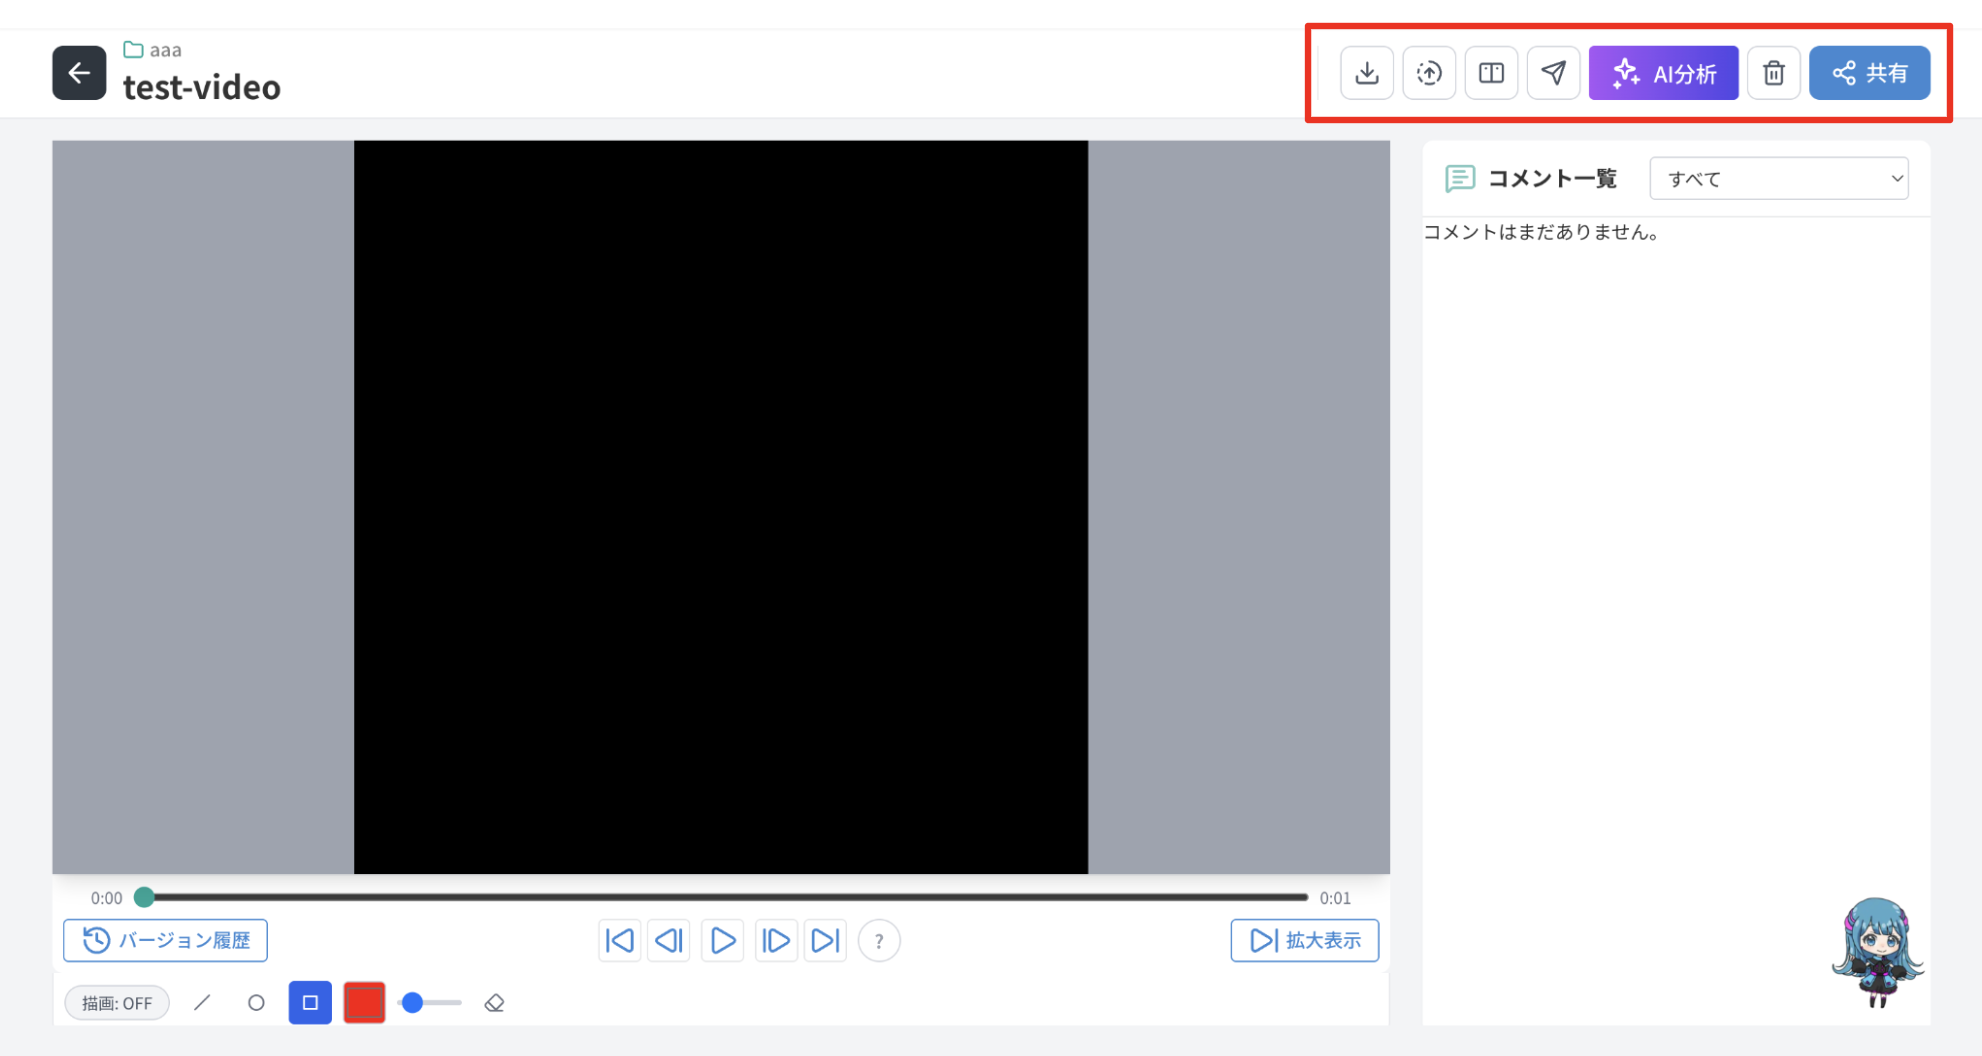Click the 拡大表示 expand view button
1982x1056 pixels.
point(1304,940)
